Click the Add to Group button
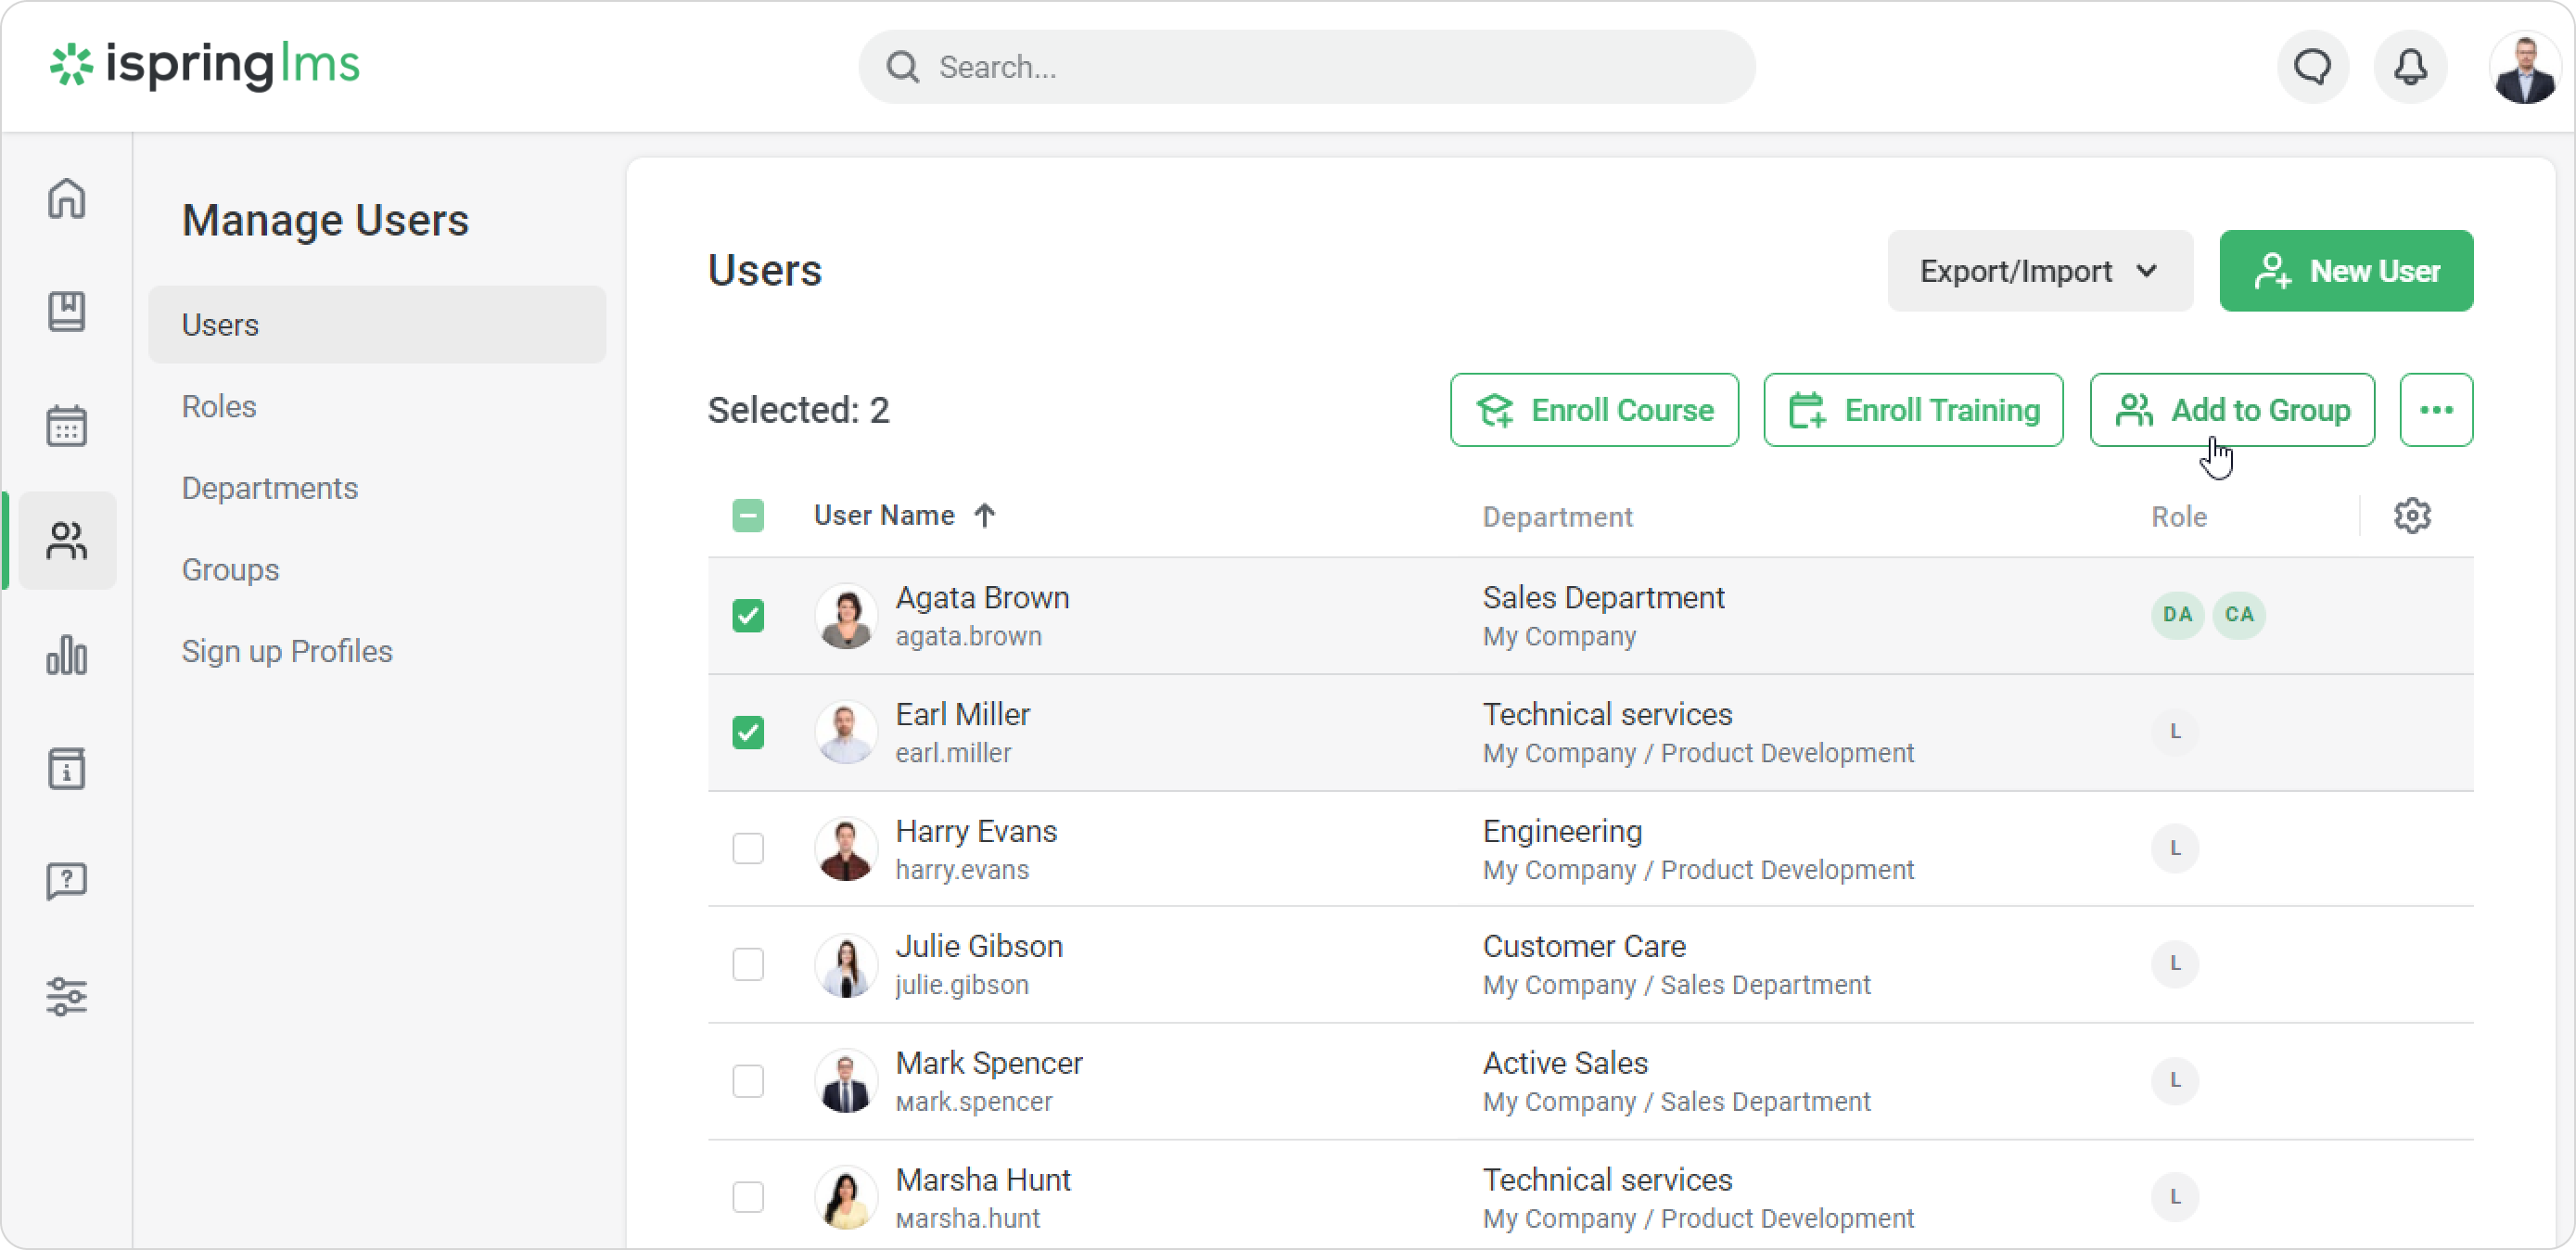This screenshot has height=1250, width=2576. (2231, 410)
